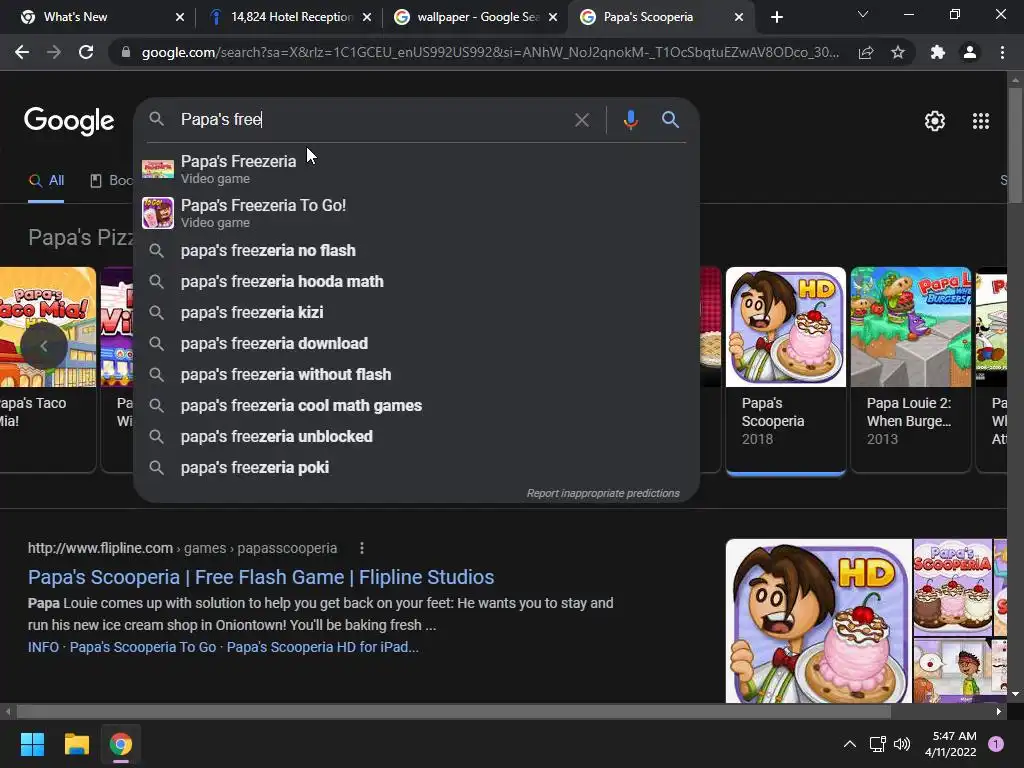Switch to What's New tab
This screenshot has height=768, width=1024.
(98, 17)
